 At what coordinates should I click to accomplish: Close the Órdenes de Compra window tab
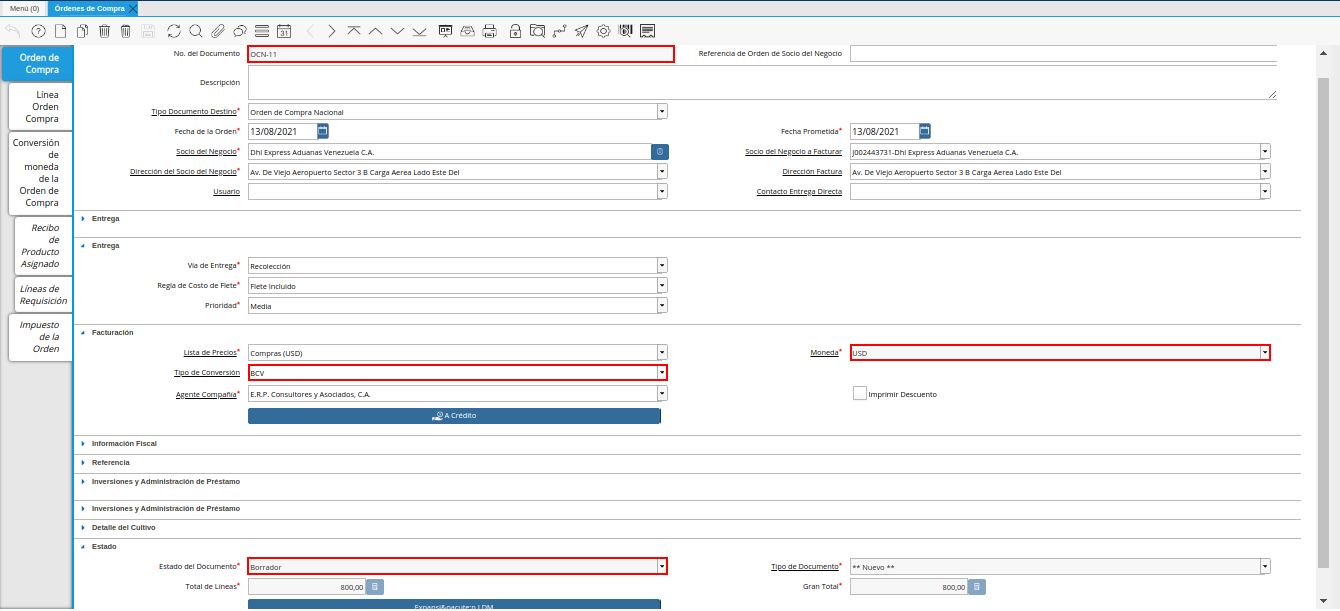(133, 8)
